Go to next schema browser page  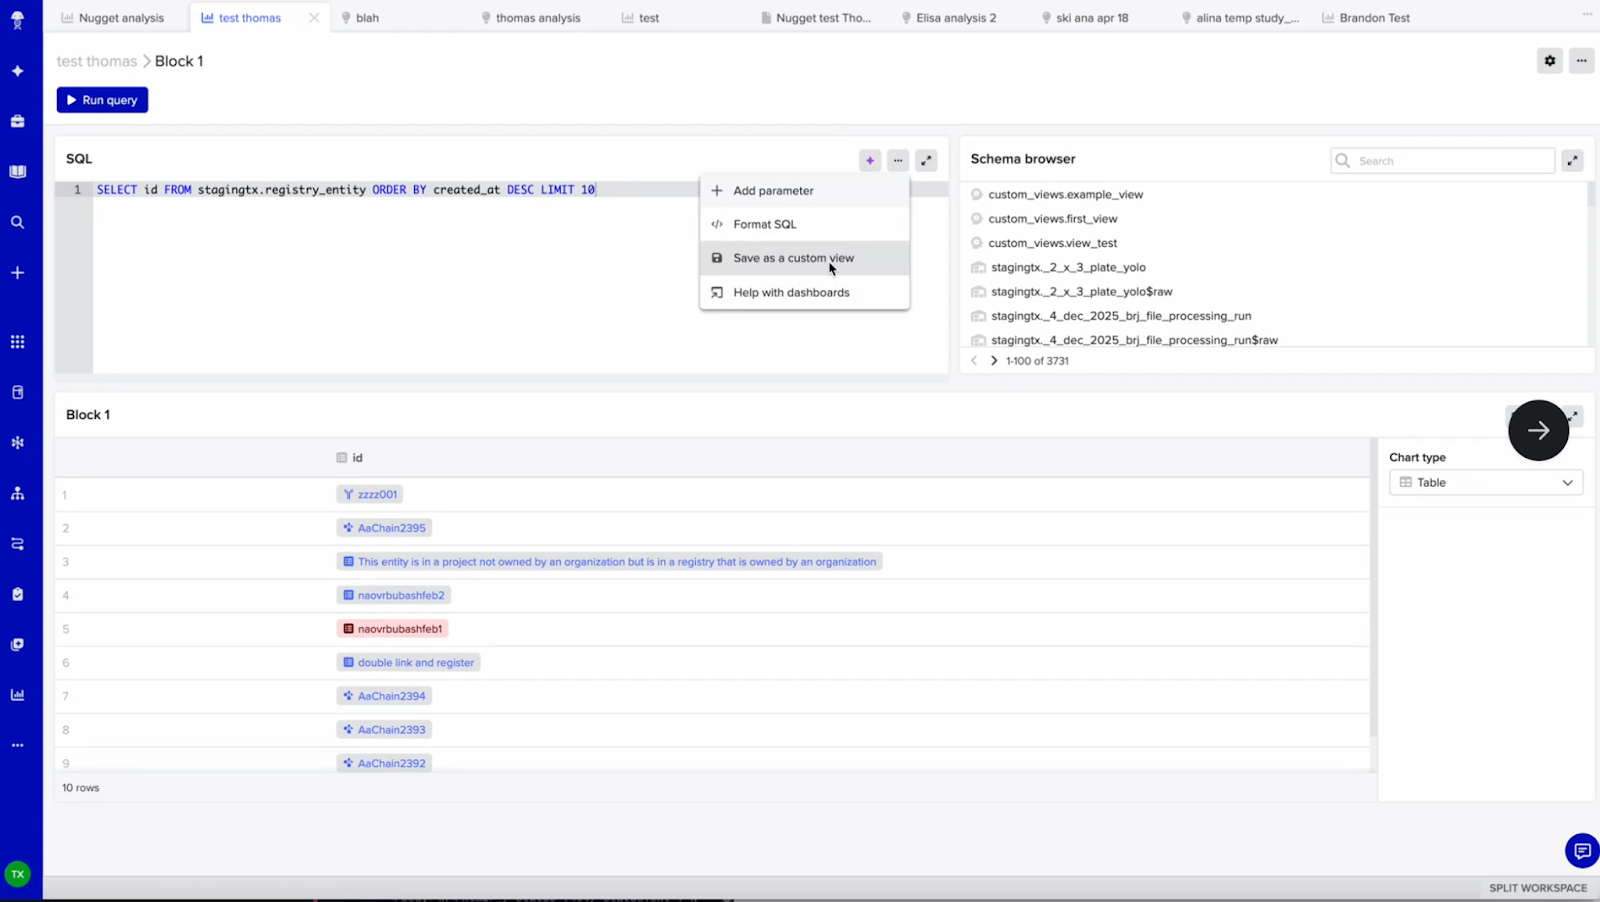(x=993, y=361)
